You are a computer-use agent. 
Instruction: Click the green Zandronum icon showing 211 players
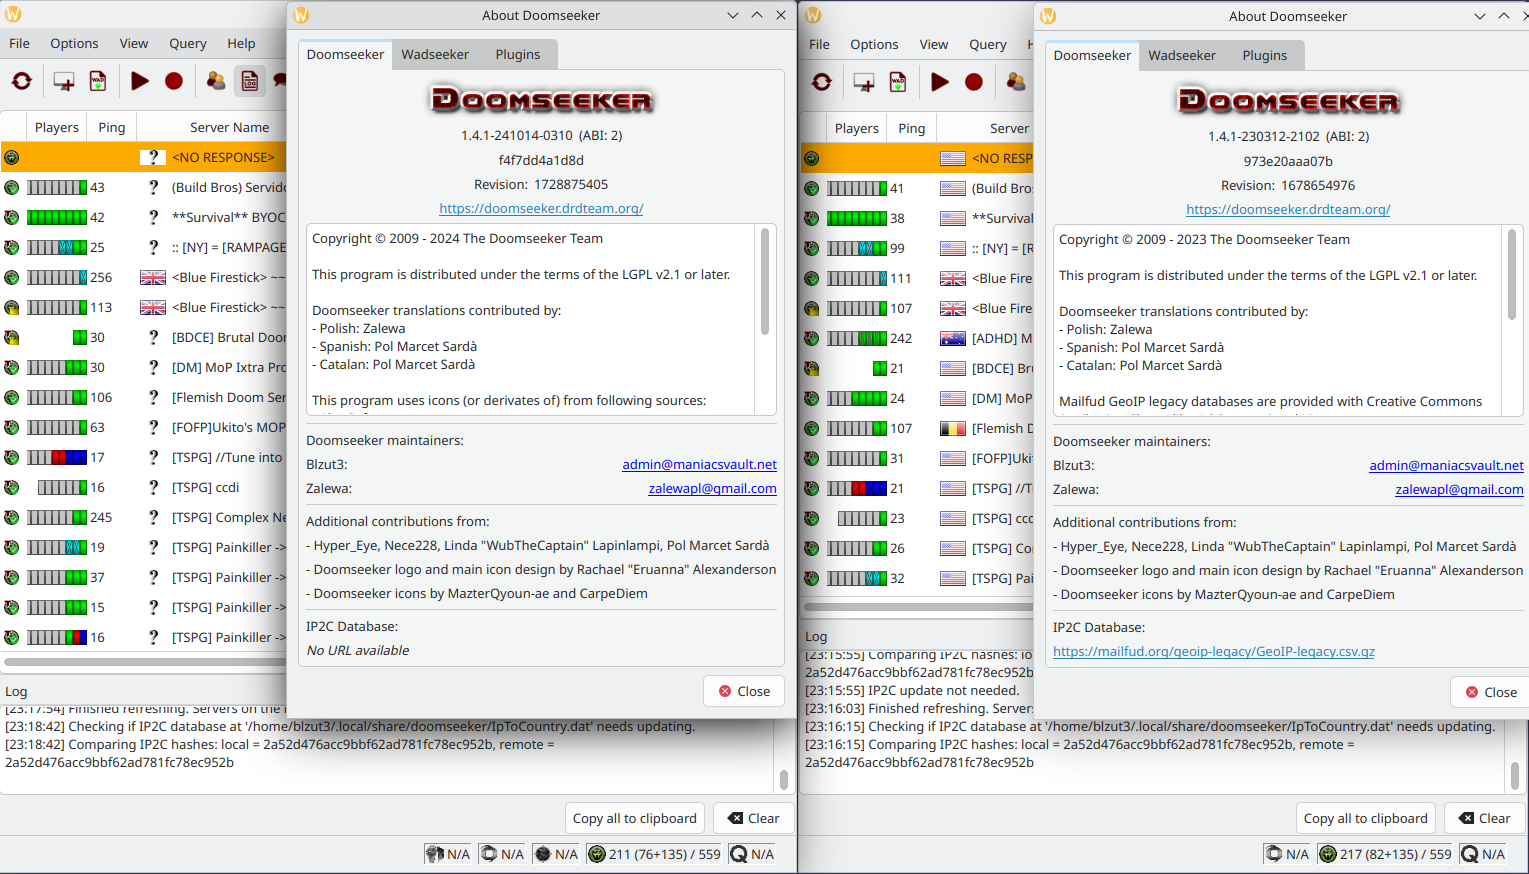pyautogui.click(x=597, y=854)
